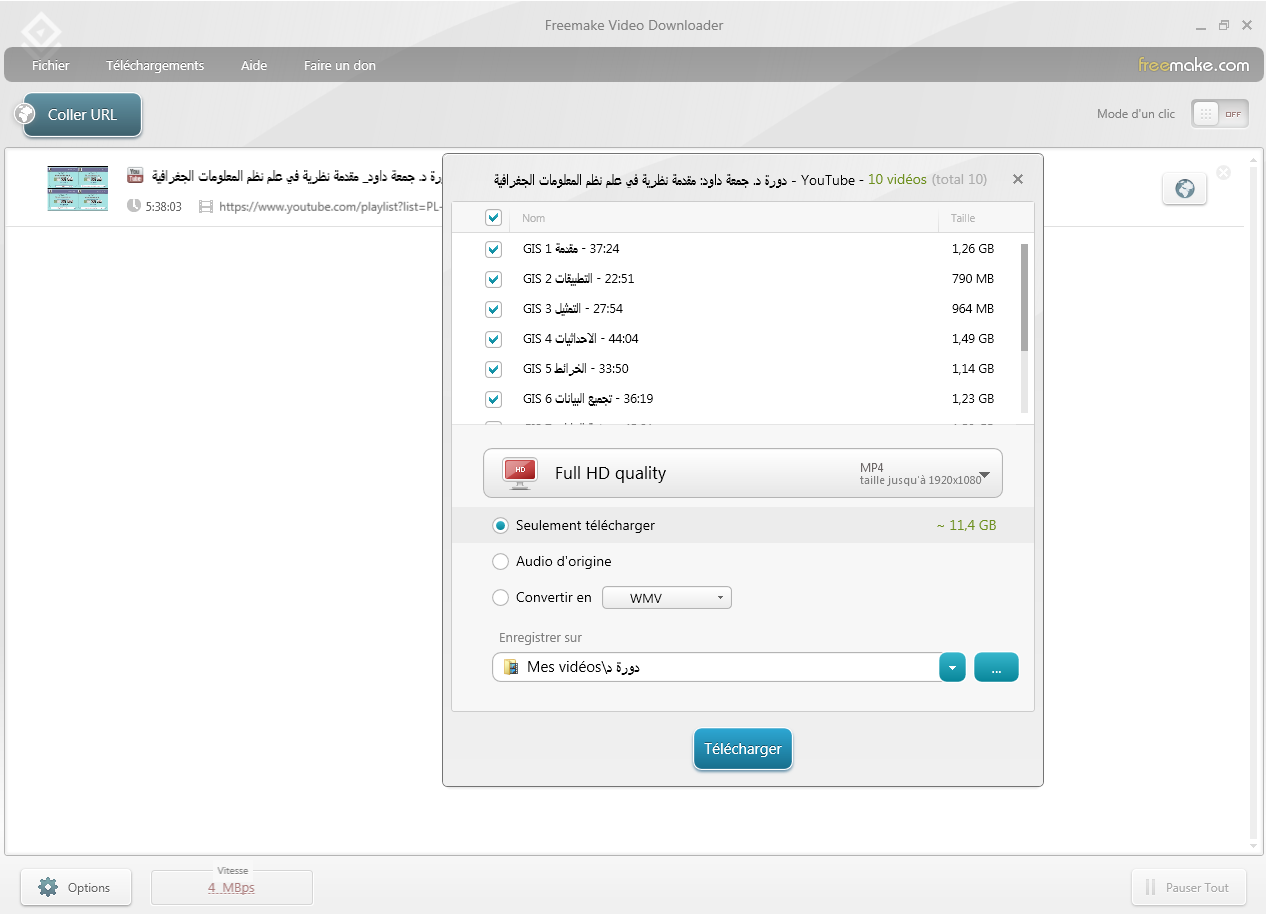This screenshot has height=914, width=1266.
Task: Remove playlist item with the small x icon
Action: point(1223,172)
